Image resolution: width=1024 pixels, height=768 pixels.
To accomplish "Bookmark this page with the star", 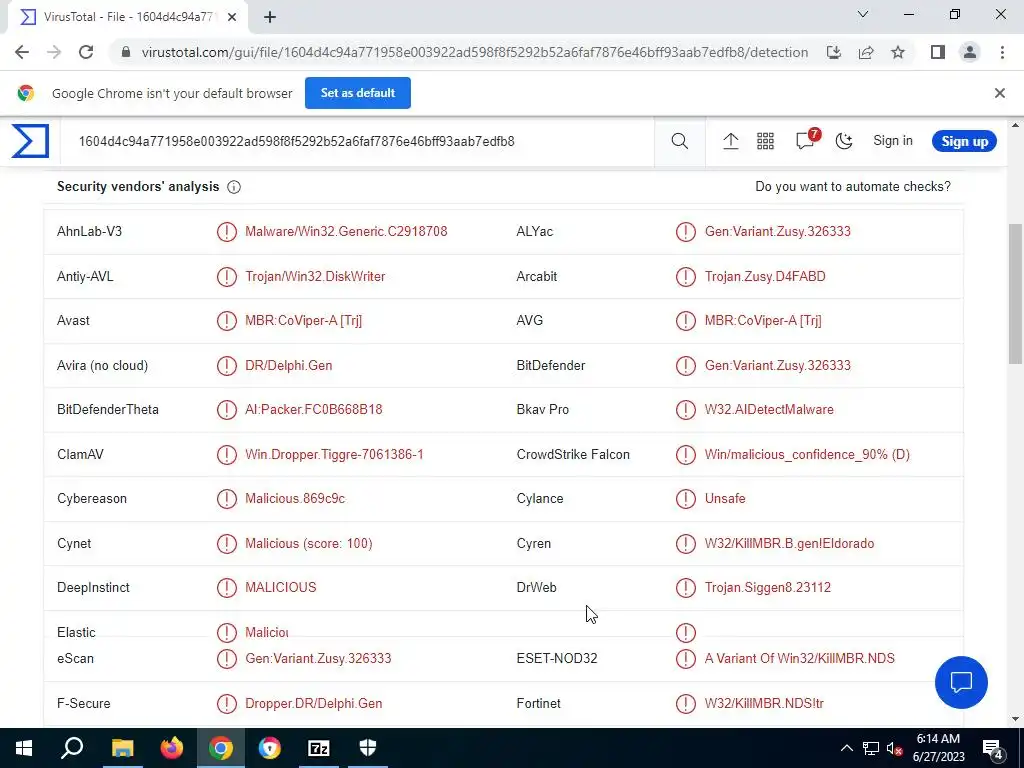I will click(x=898, y=52).
